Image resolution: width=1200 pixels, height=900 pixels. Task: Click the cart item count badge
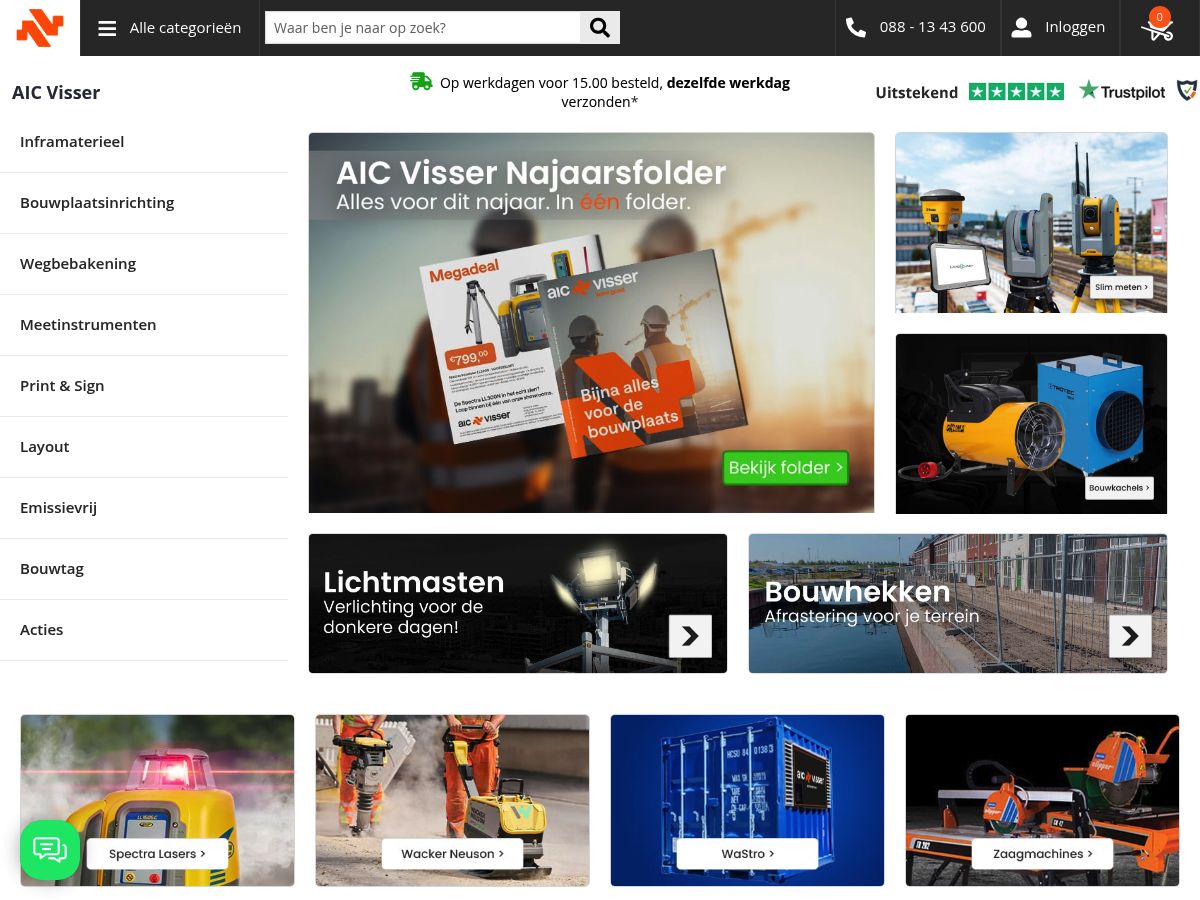[x=1159, y=17]
